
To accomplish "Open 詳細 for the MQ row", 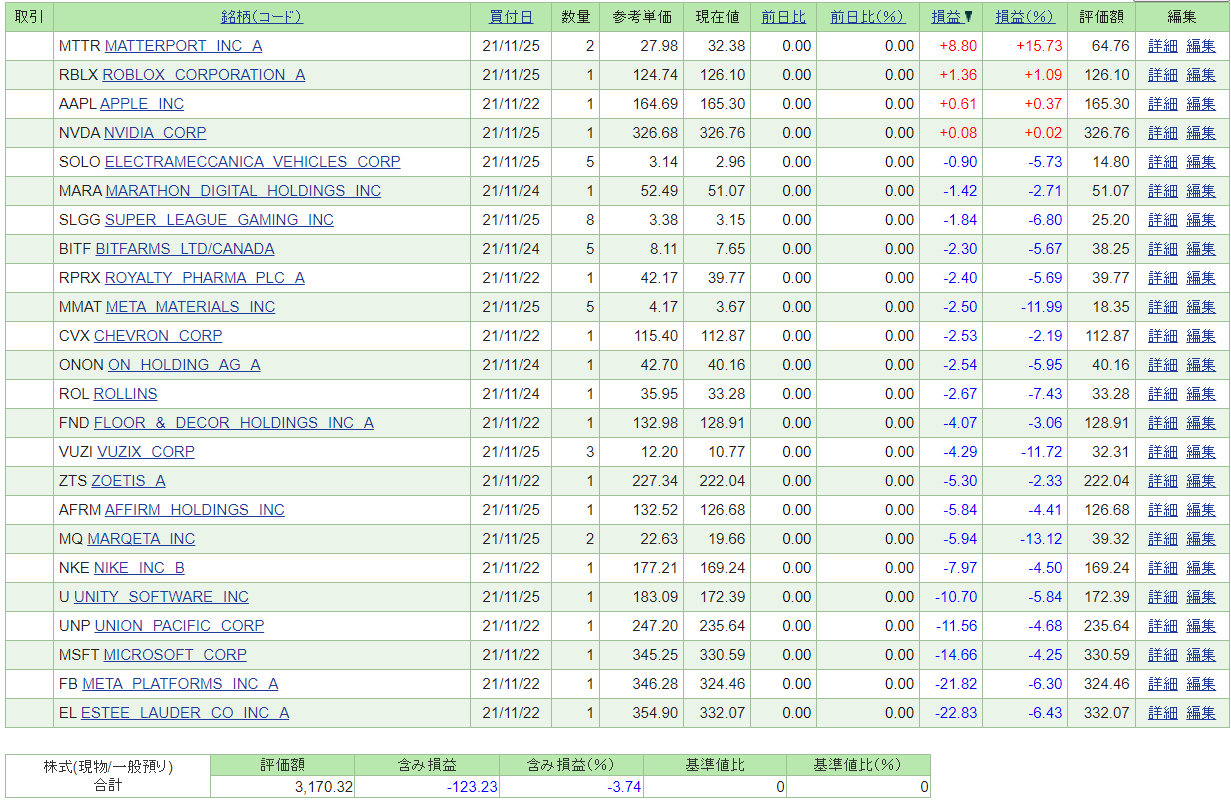I will click(x=1163, y=539).
